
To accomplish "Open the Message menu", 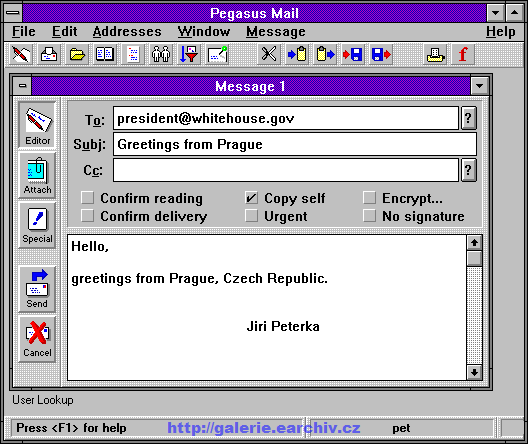I will click(276, 32).
